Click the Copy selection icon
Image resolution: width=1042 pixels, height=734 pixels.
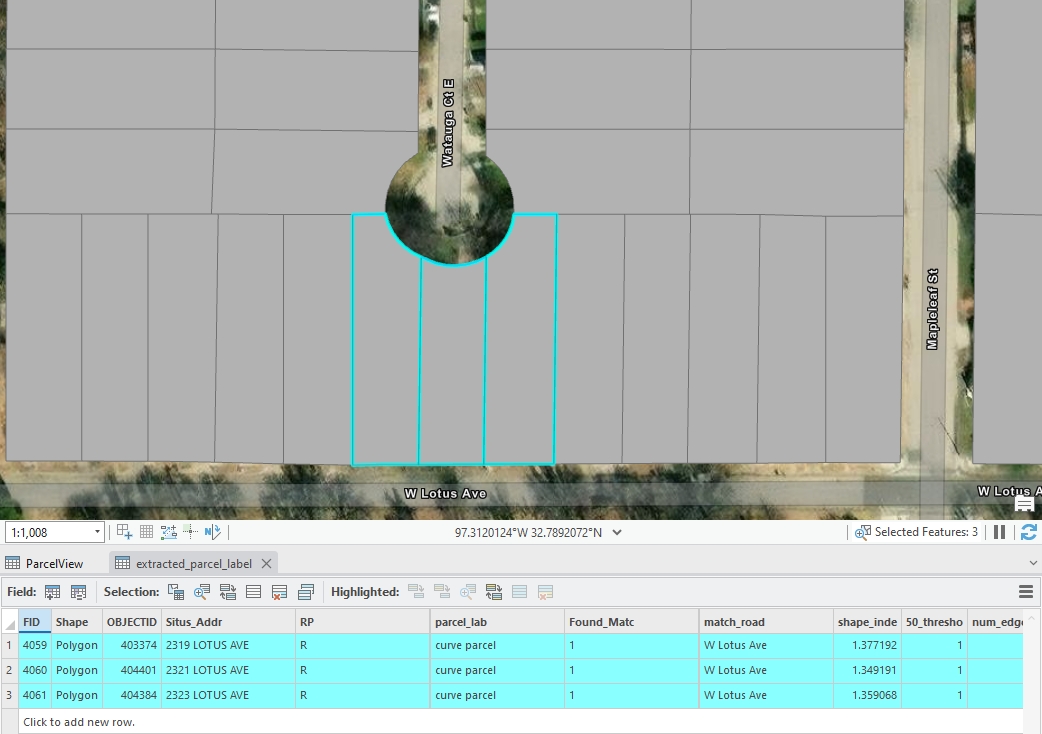click(306, 592)
